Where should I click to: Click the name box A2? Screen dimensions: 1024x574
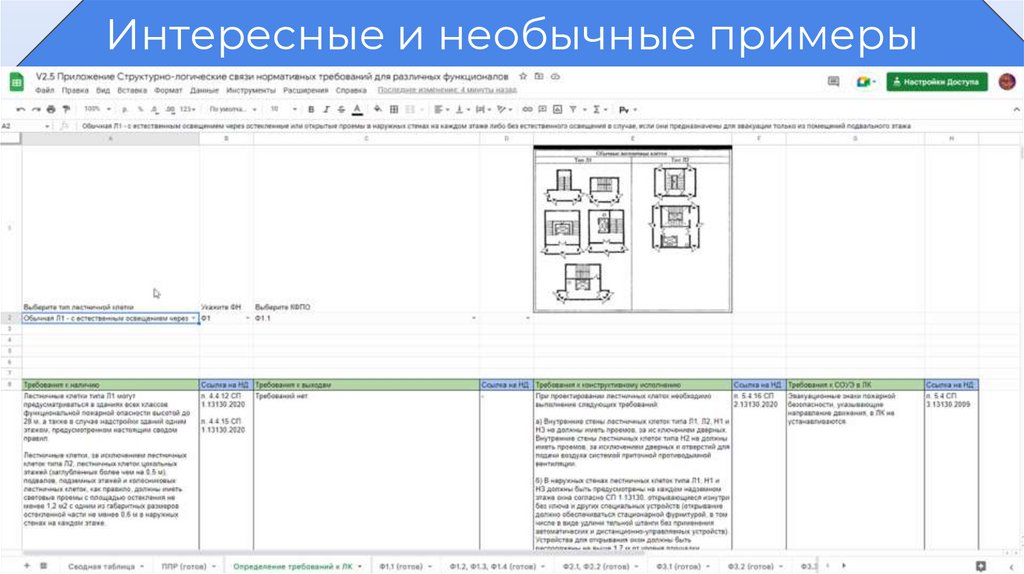(25, 126)
